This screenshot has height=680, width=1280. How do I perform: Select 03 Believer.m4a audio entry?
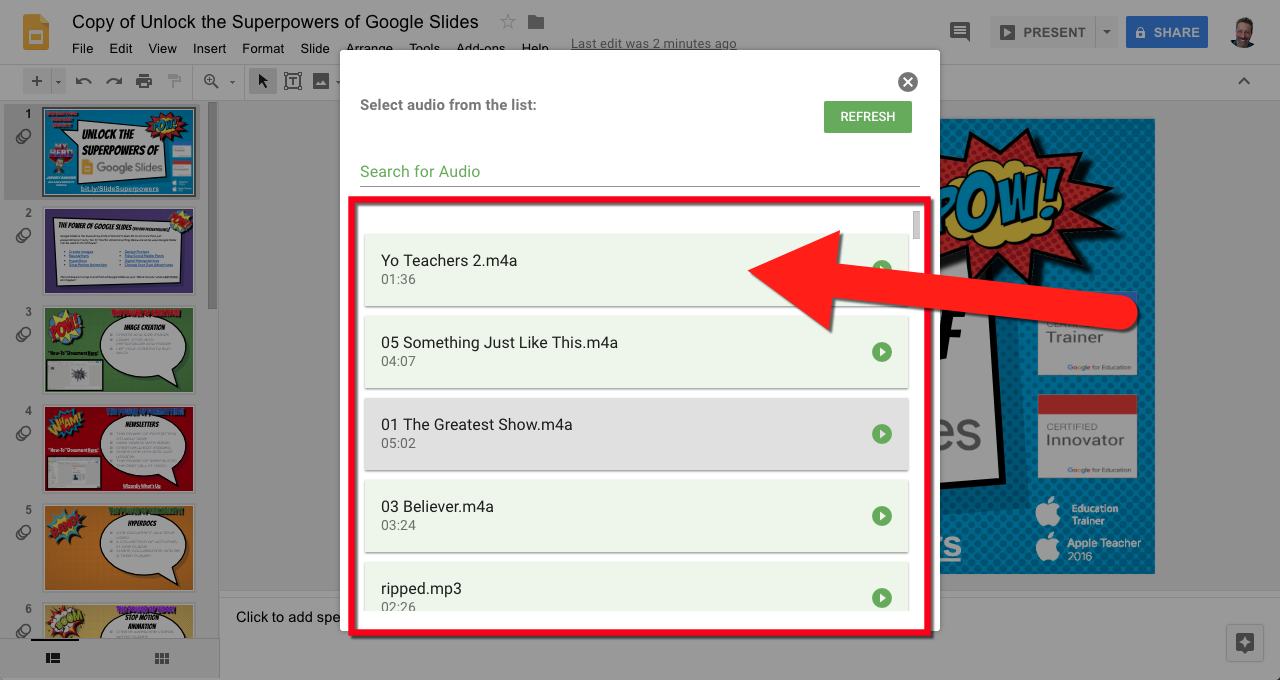tap(636, 516)
